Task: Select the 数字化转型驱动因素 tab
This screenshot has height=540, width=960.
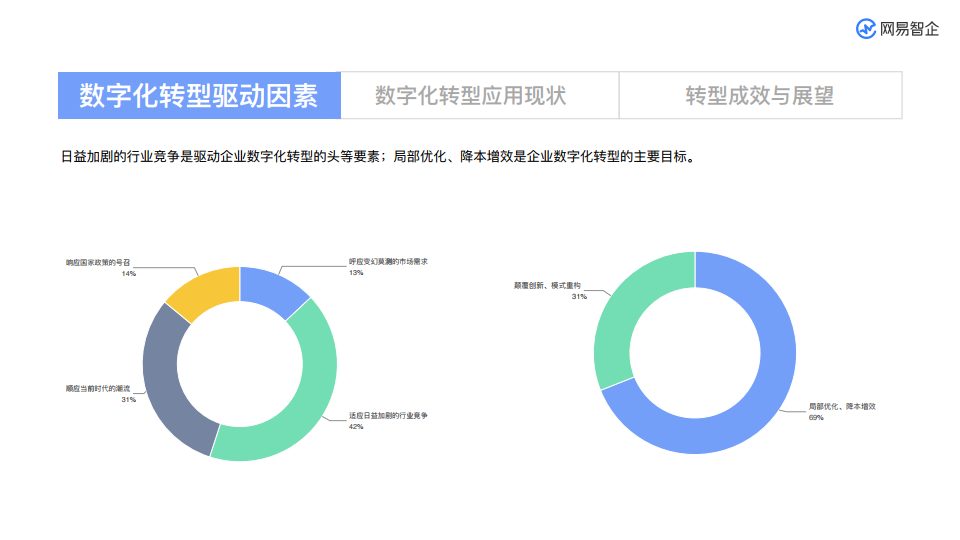Action: [x=200, y=96]
